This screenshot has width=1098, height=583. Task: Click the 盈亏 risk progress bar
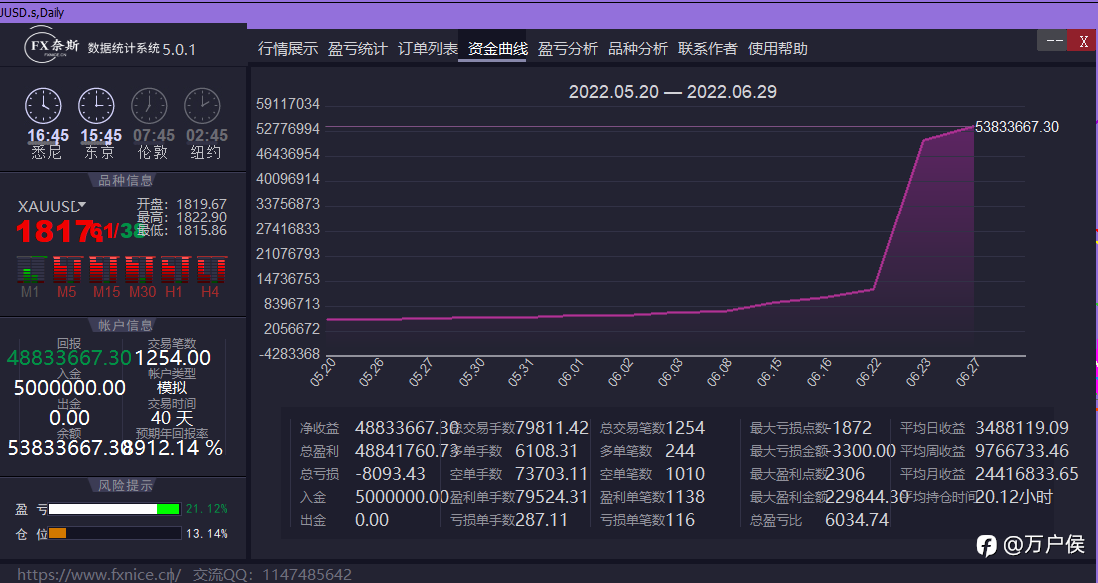114,509
